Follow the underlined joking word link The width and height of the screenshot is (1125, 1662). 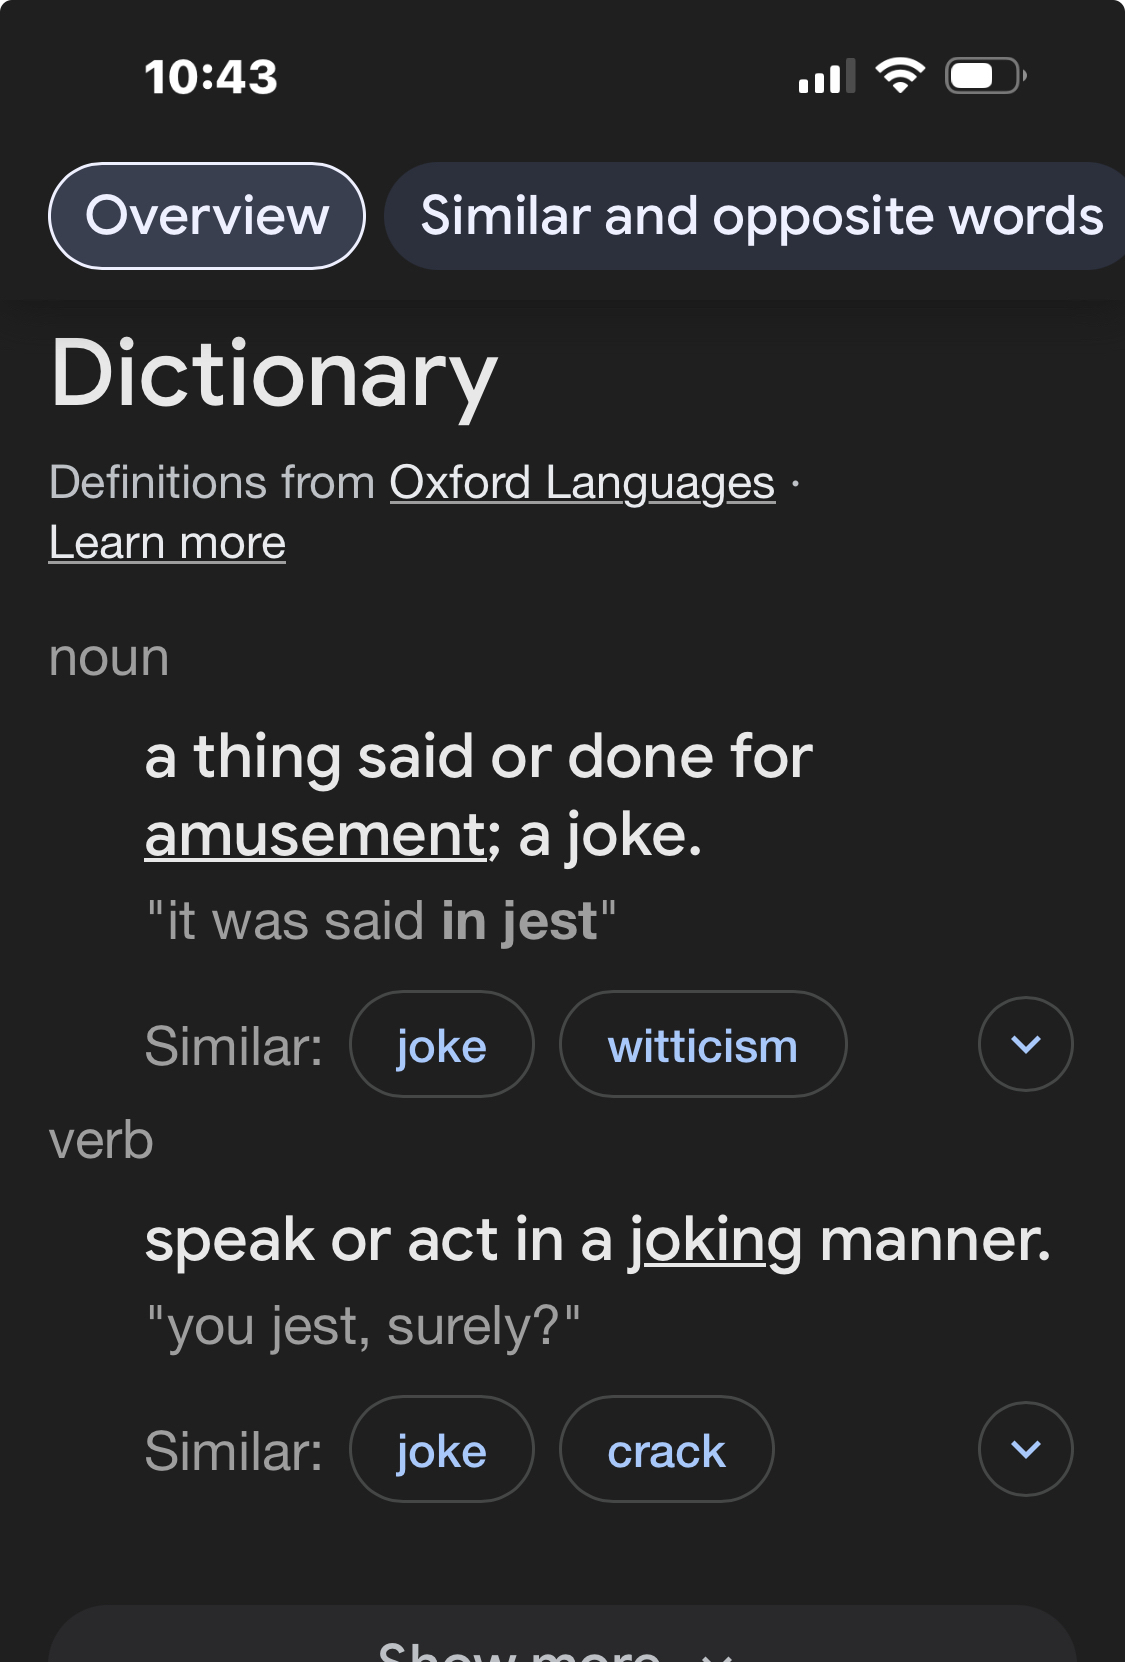tap(715, 1240)
